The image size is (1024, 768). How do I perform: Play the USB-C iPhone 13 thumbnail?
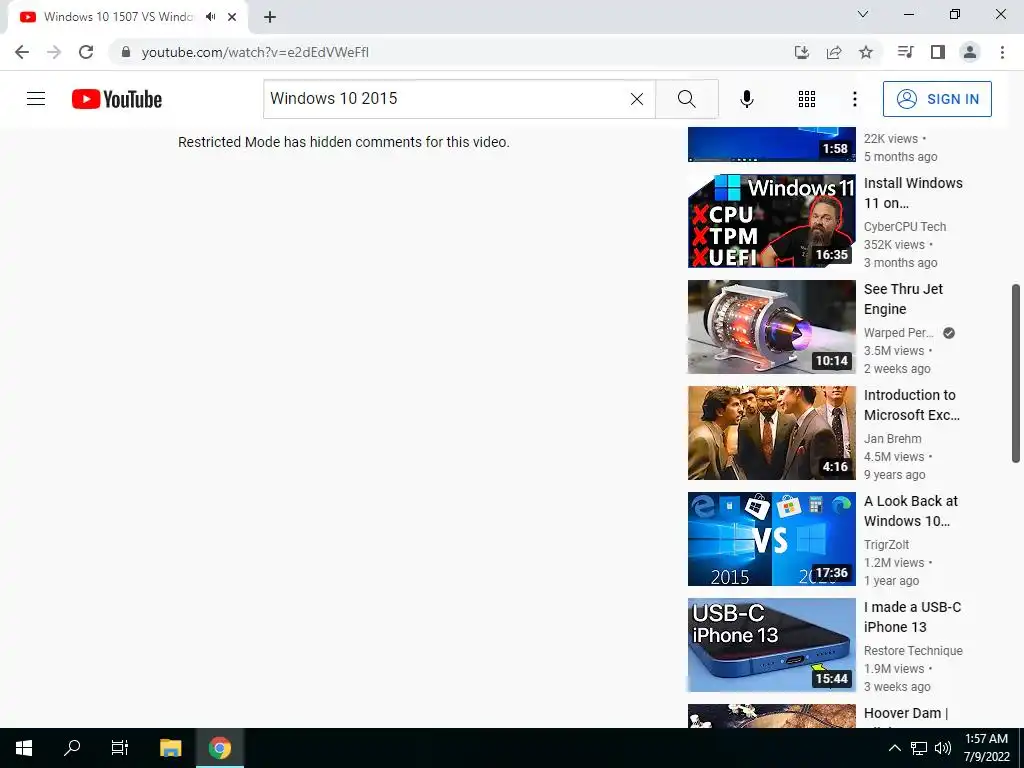coord(771,645)
